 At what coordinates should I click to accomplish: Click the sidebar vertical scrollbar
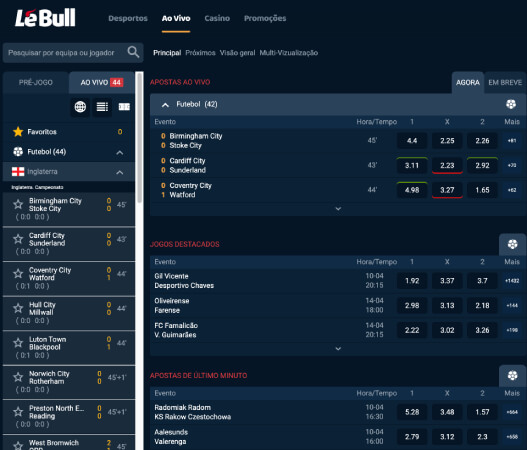coord(139,137)
